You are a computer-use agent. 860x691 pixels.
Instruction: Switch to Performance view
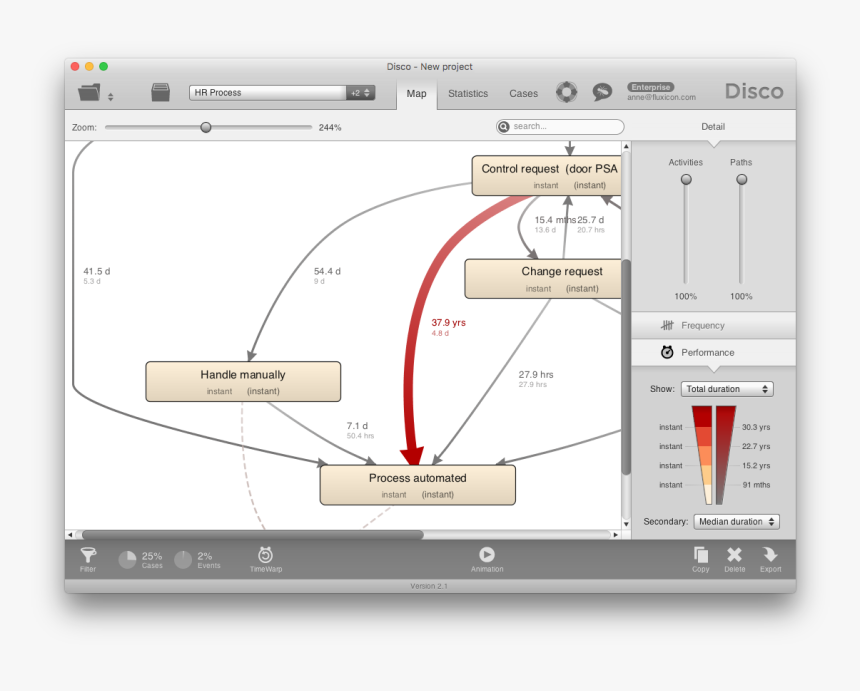(x=714, y=352)
